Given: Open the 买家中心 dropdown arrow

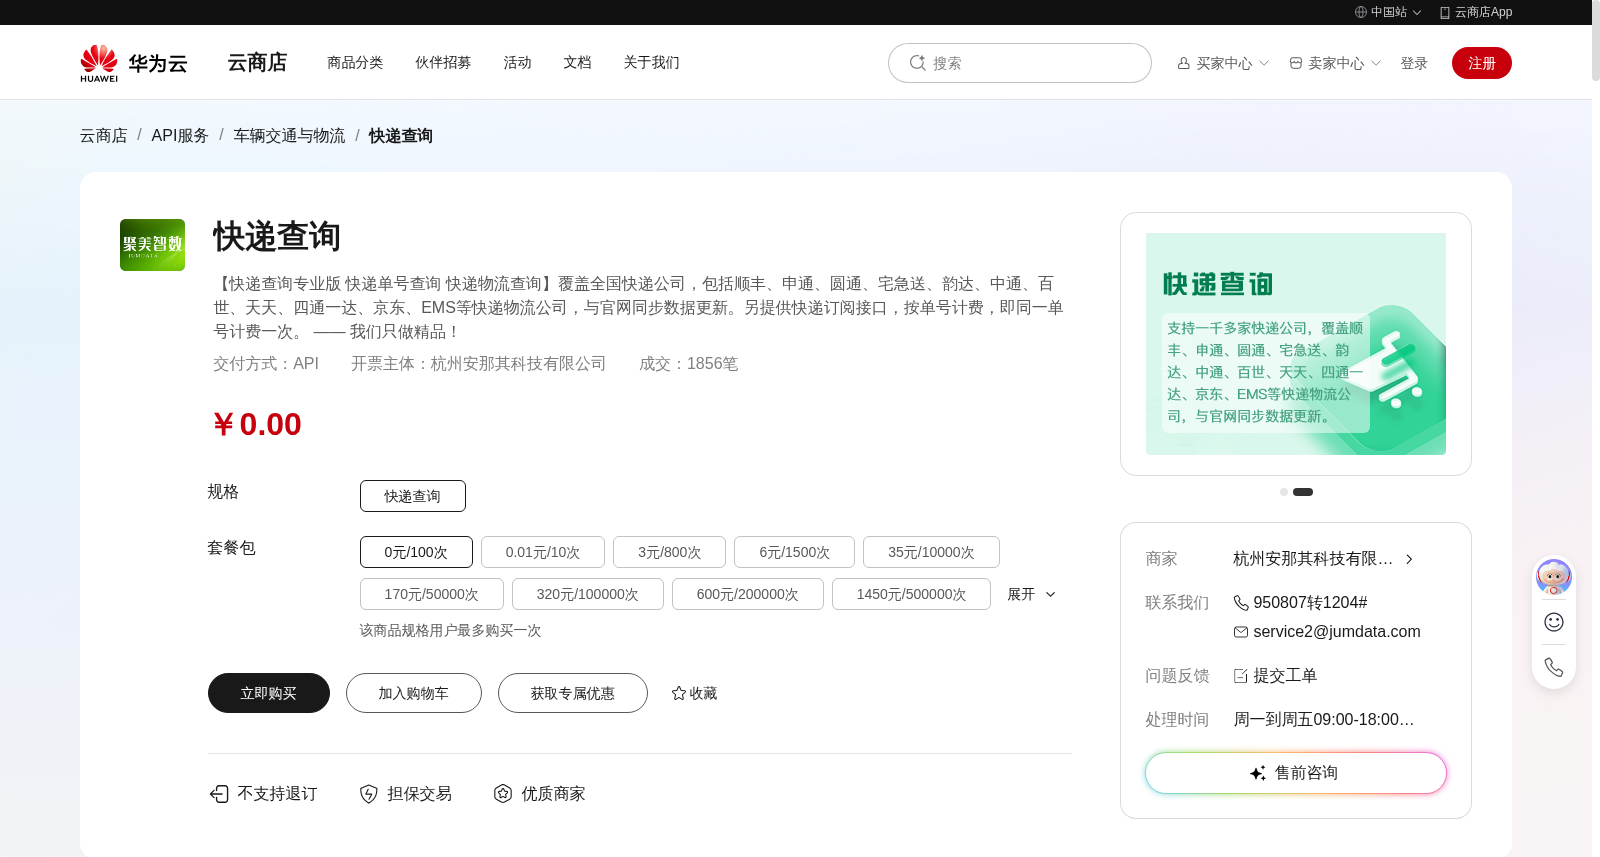Looking at the screenshot, I should click(1264, 63).
